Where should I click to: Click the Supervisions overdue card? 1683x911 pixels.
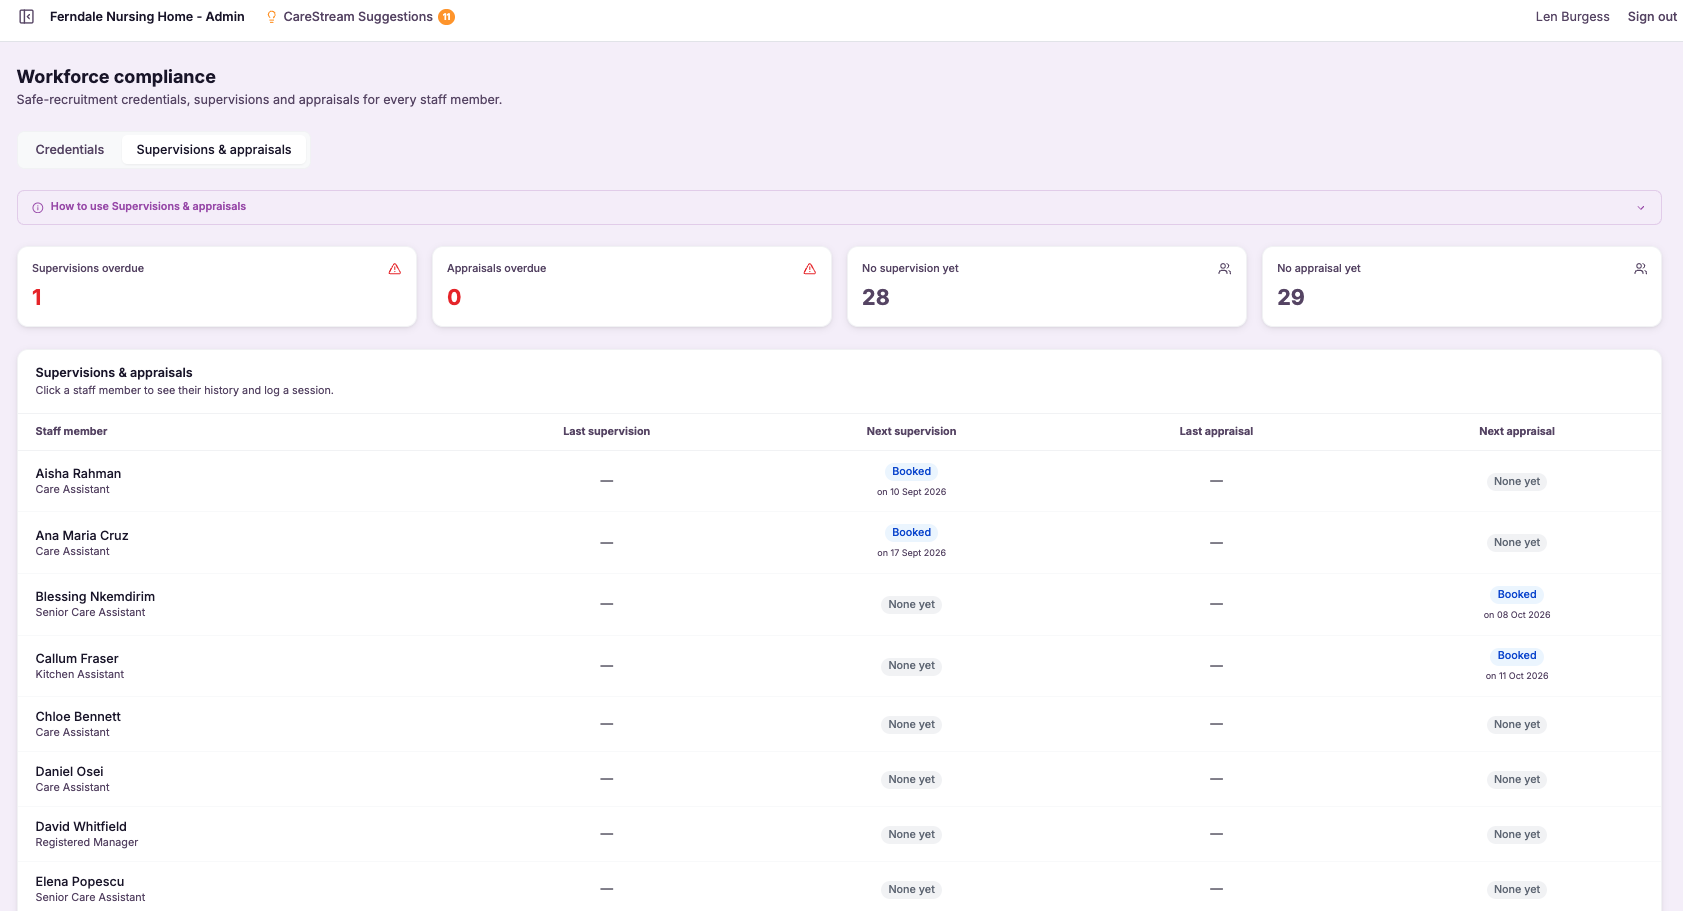pos(217,287)
